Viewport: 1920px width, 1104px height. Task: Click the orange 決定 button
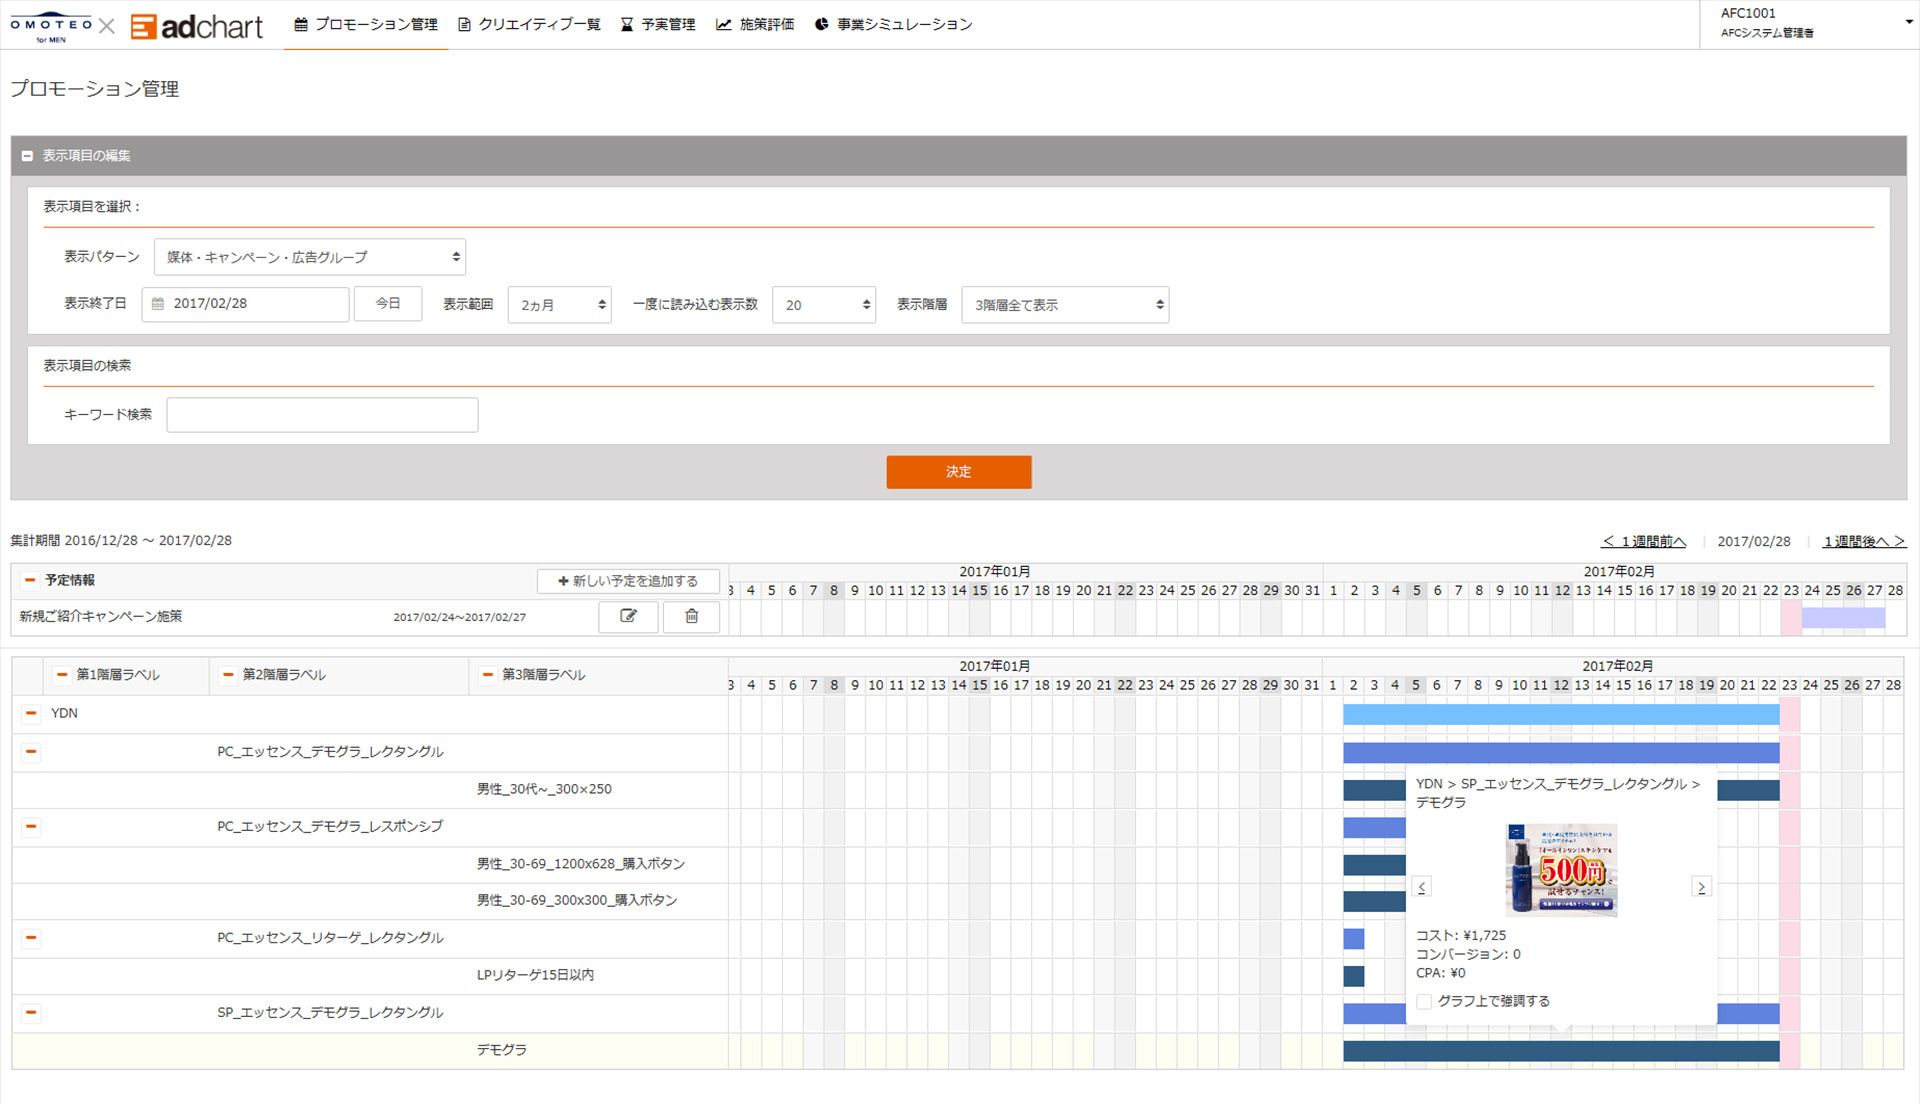[x=958, y=472]
